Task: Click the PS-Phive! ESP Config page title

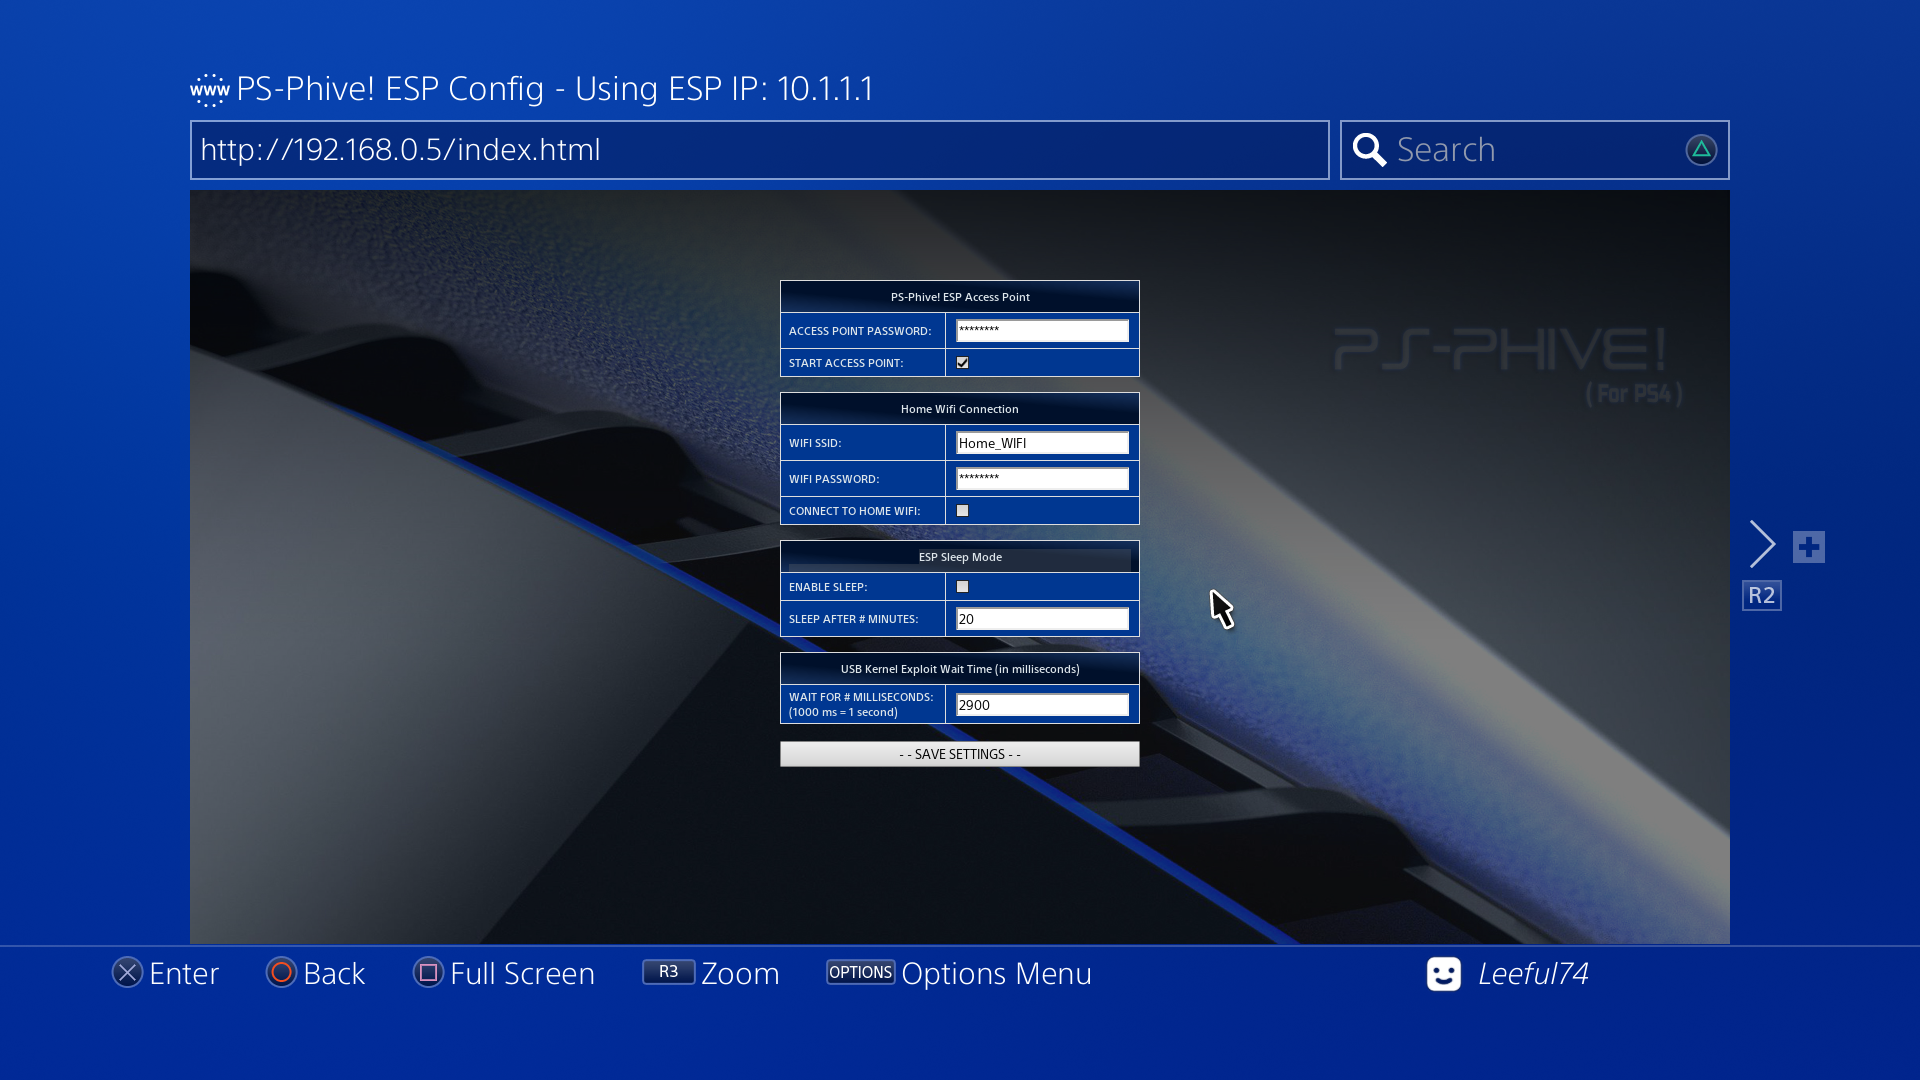Action: (555, 89)
